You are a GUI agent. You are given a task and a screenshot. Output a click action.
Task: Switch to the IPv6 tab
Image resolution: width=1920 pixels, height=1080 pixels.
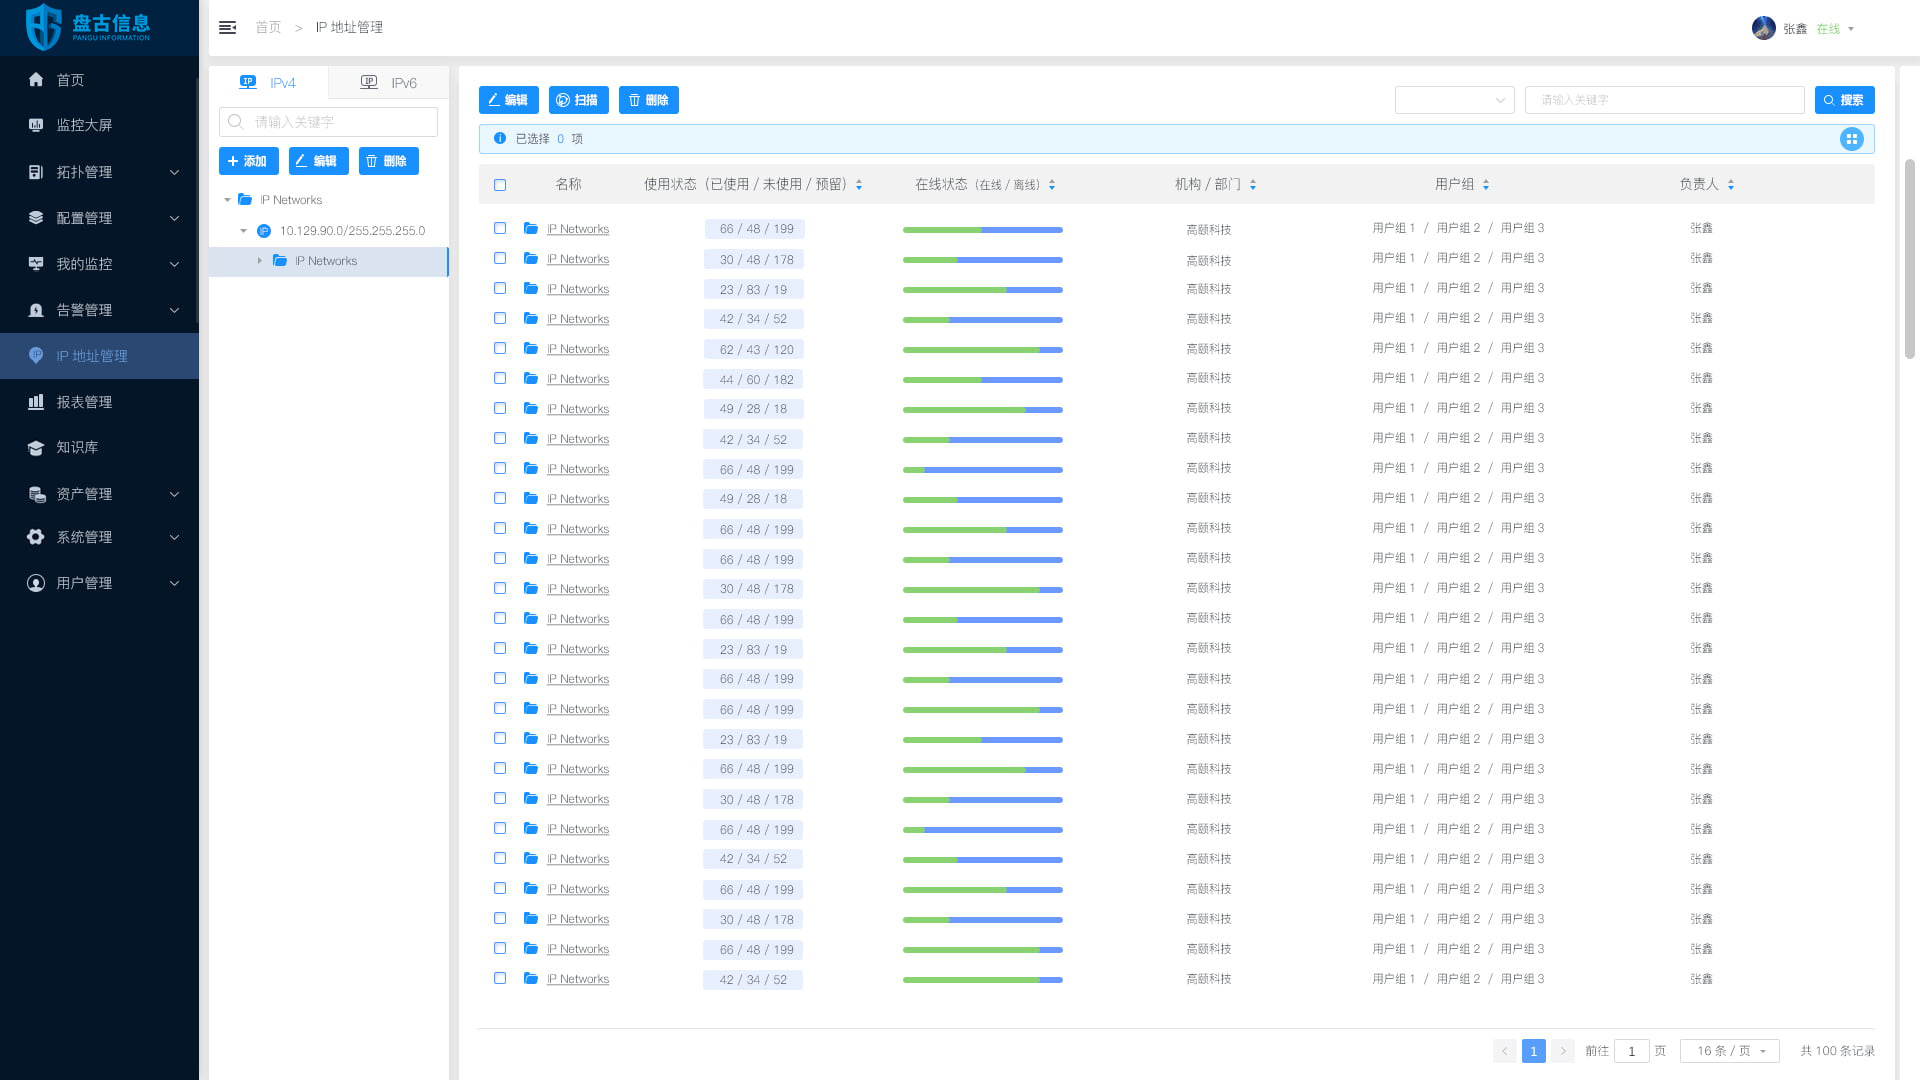coord(389,83)
